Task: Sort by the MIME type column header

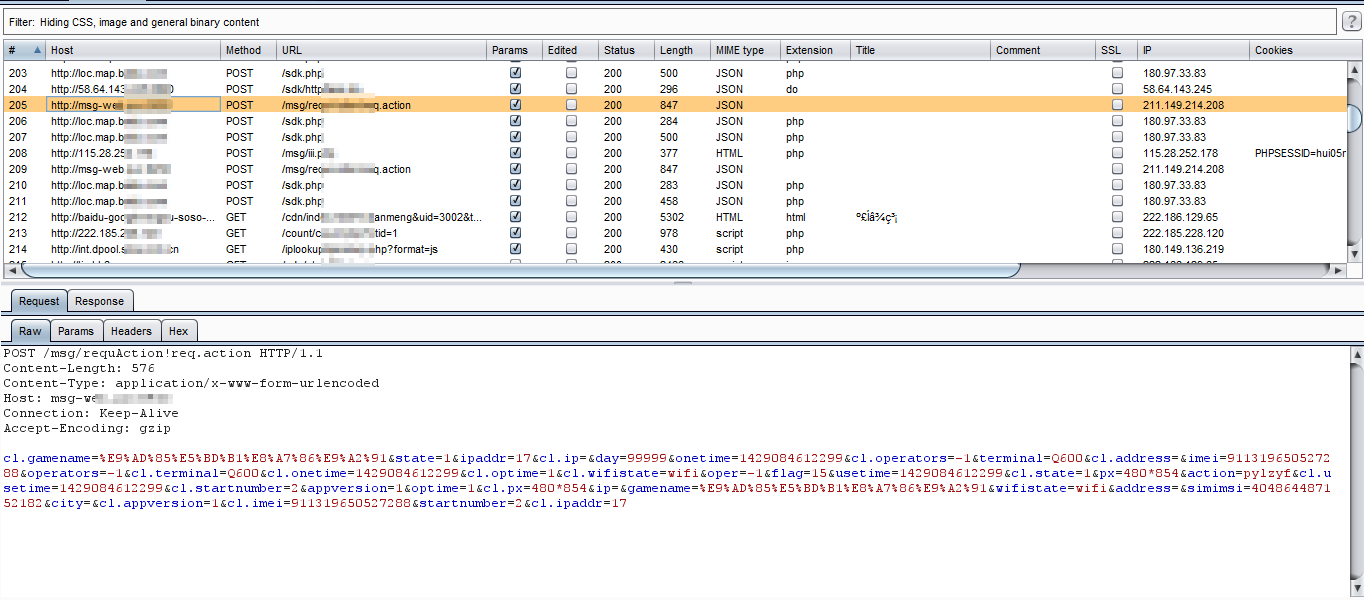Action: click(x=740, y=50)
